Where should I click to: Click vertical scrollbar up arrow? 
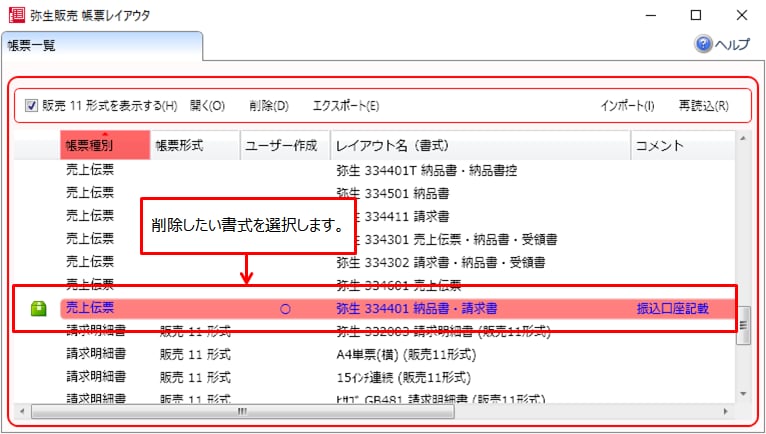(743, 139)
